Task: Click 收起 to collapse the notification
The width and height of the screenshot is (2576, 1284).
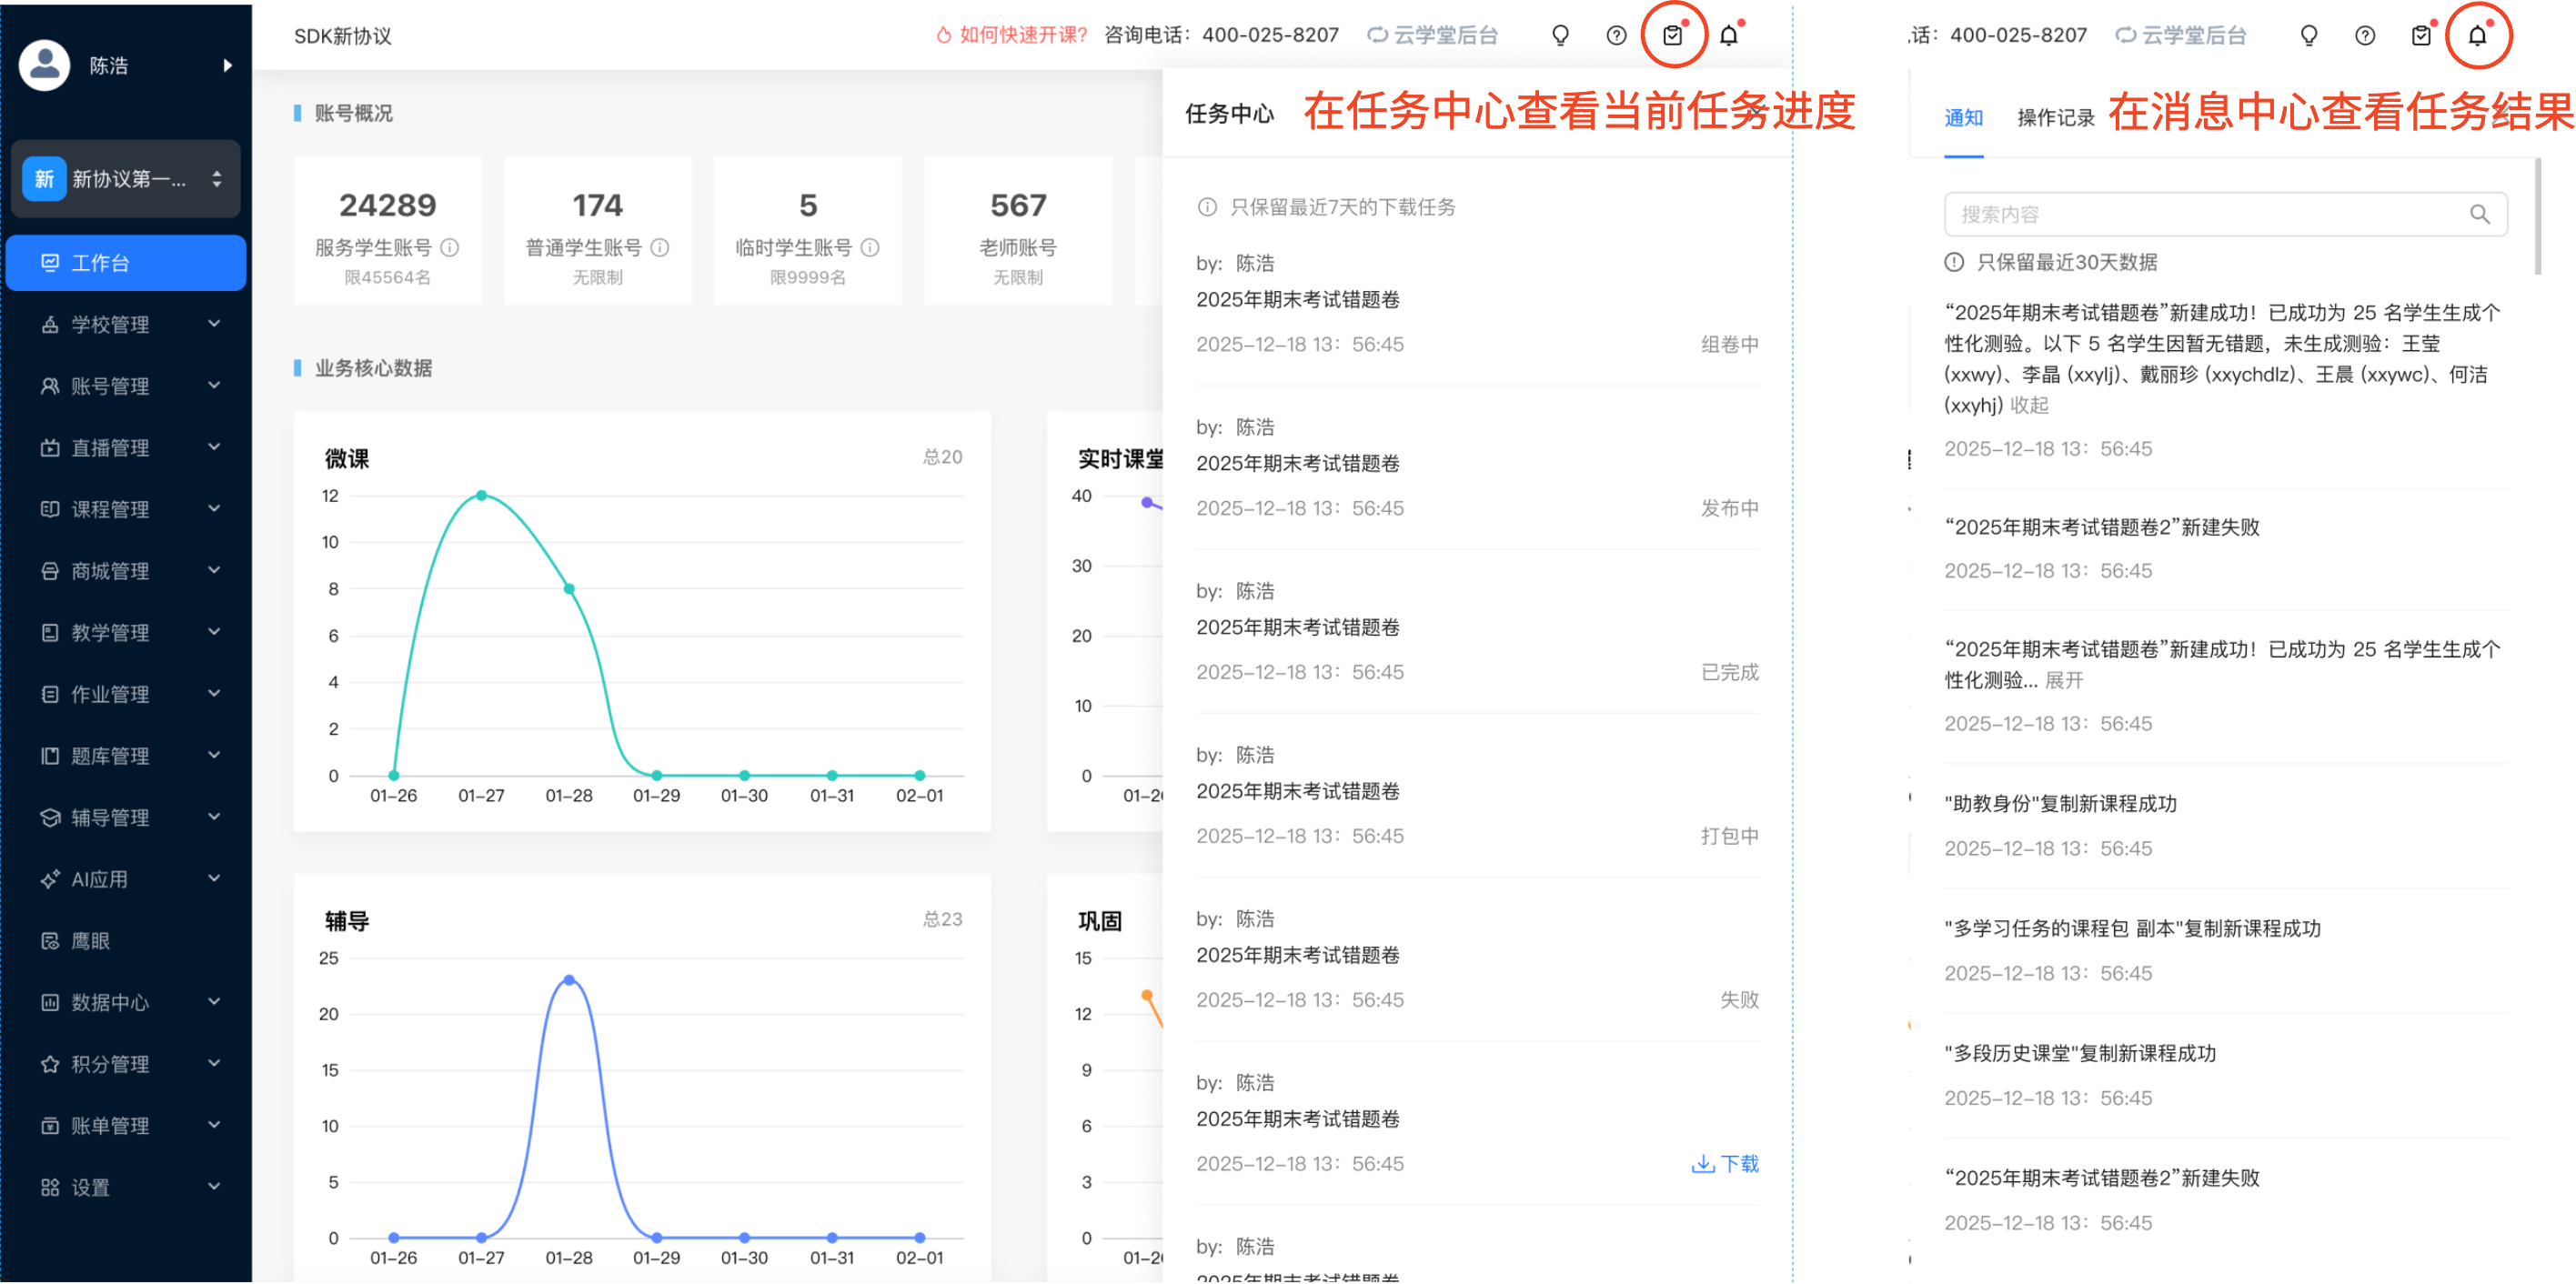Action: coord(2029,405)
